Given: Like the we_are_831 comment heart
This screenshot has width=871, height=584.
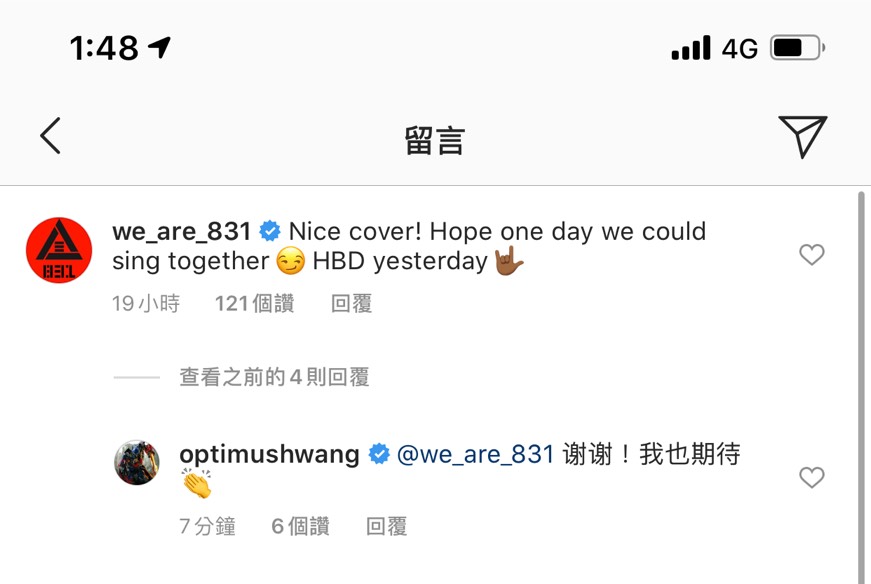Looking at the screenshot, I should [812, 254].
